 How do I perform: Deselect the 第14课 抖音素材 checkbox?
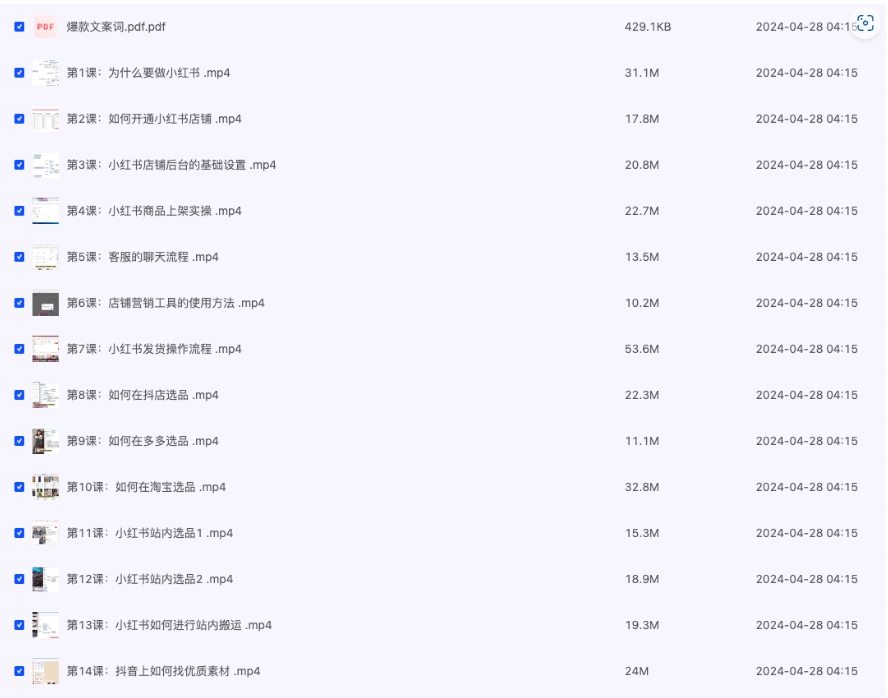19,671
